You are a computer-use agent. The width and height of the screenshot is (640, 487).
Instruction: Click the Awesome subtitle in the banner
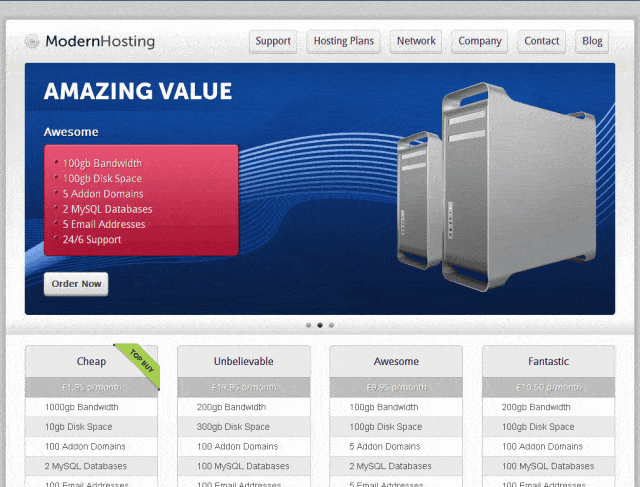[71, 132]
